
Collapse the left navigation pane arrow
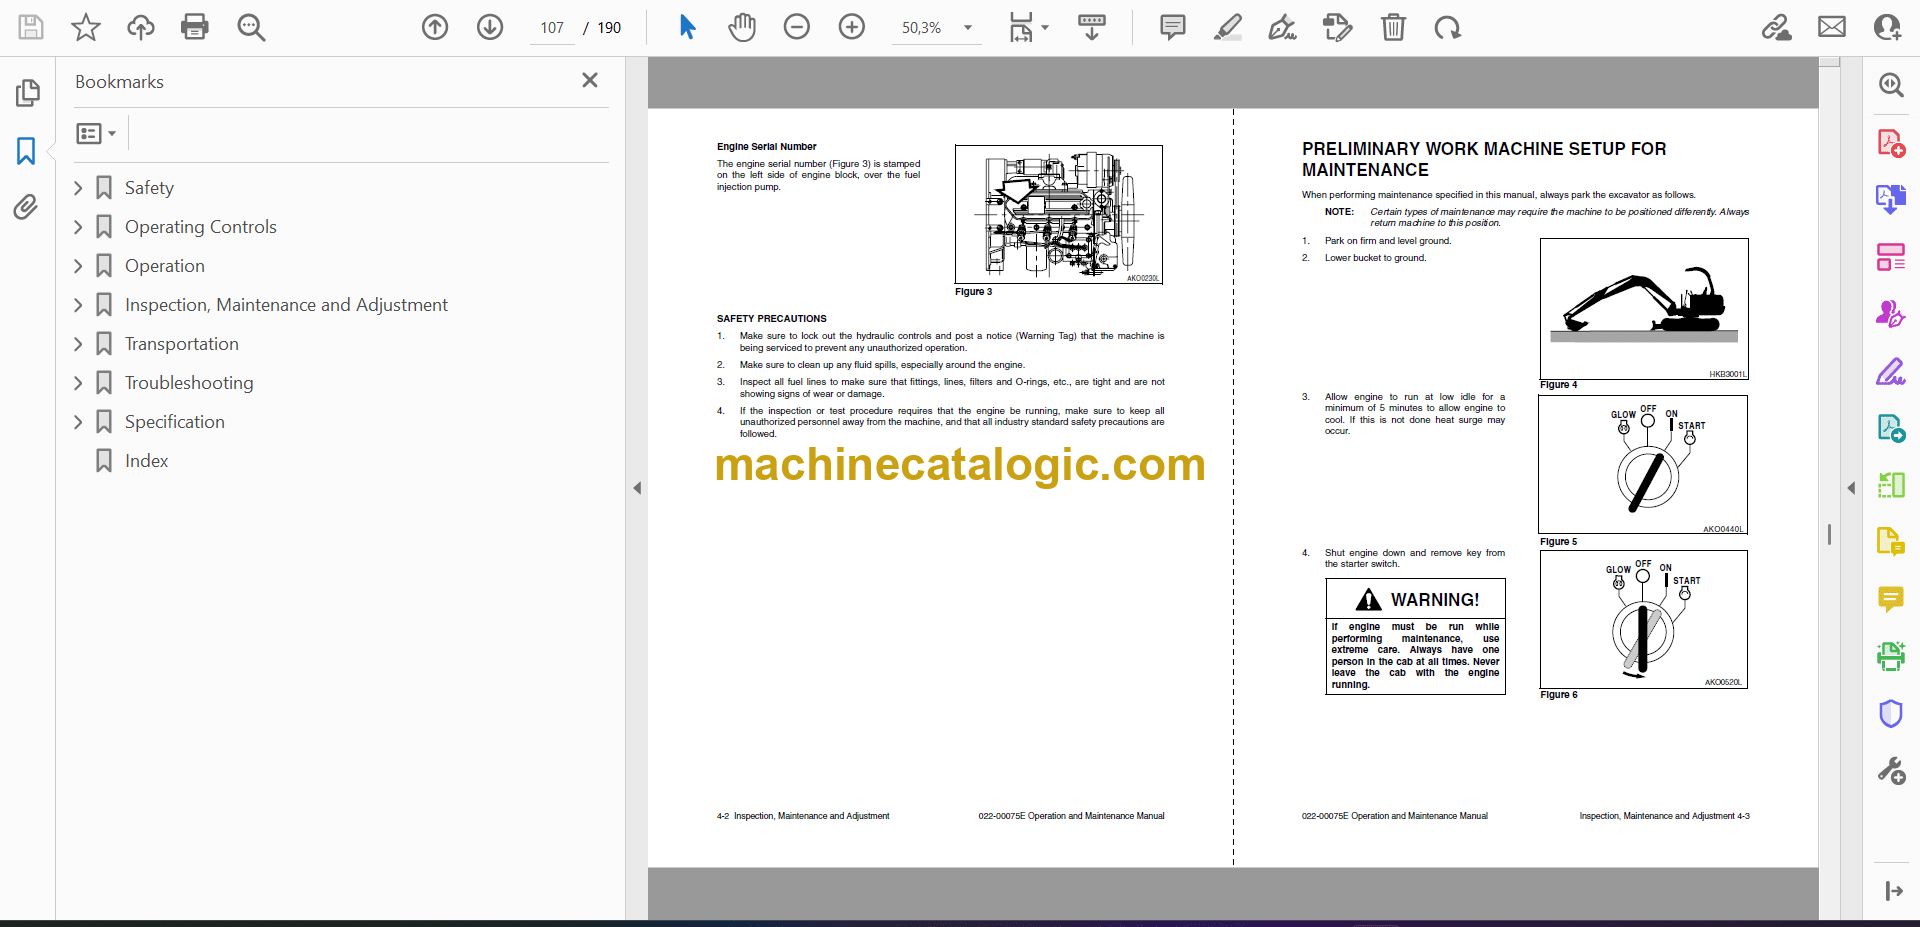pos(637,488)
